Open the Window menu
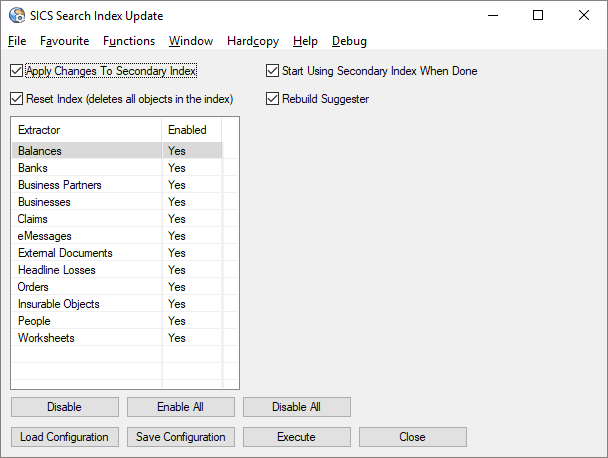Screen dimensions: 608x458 click(191, 41)
